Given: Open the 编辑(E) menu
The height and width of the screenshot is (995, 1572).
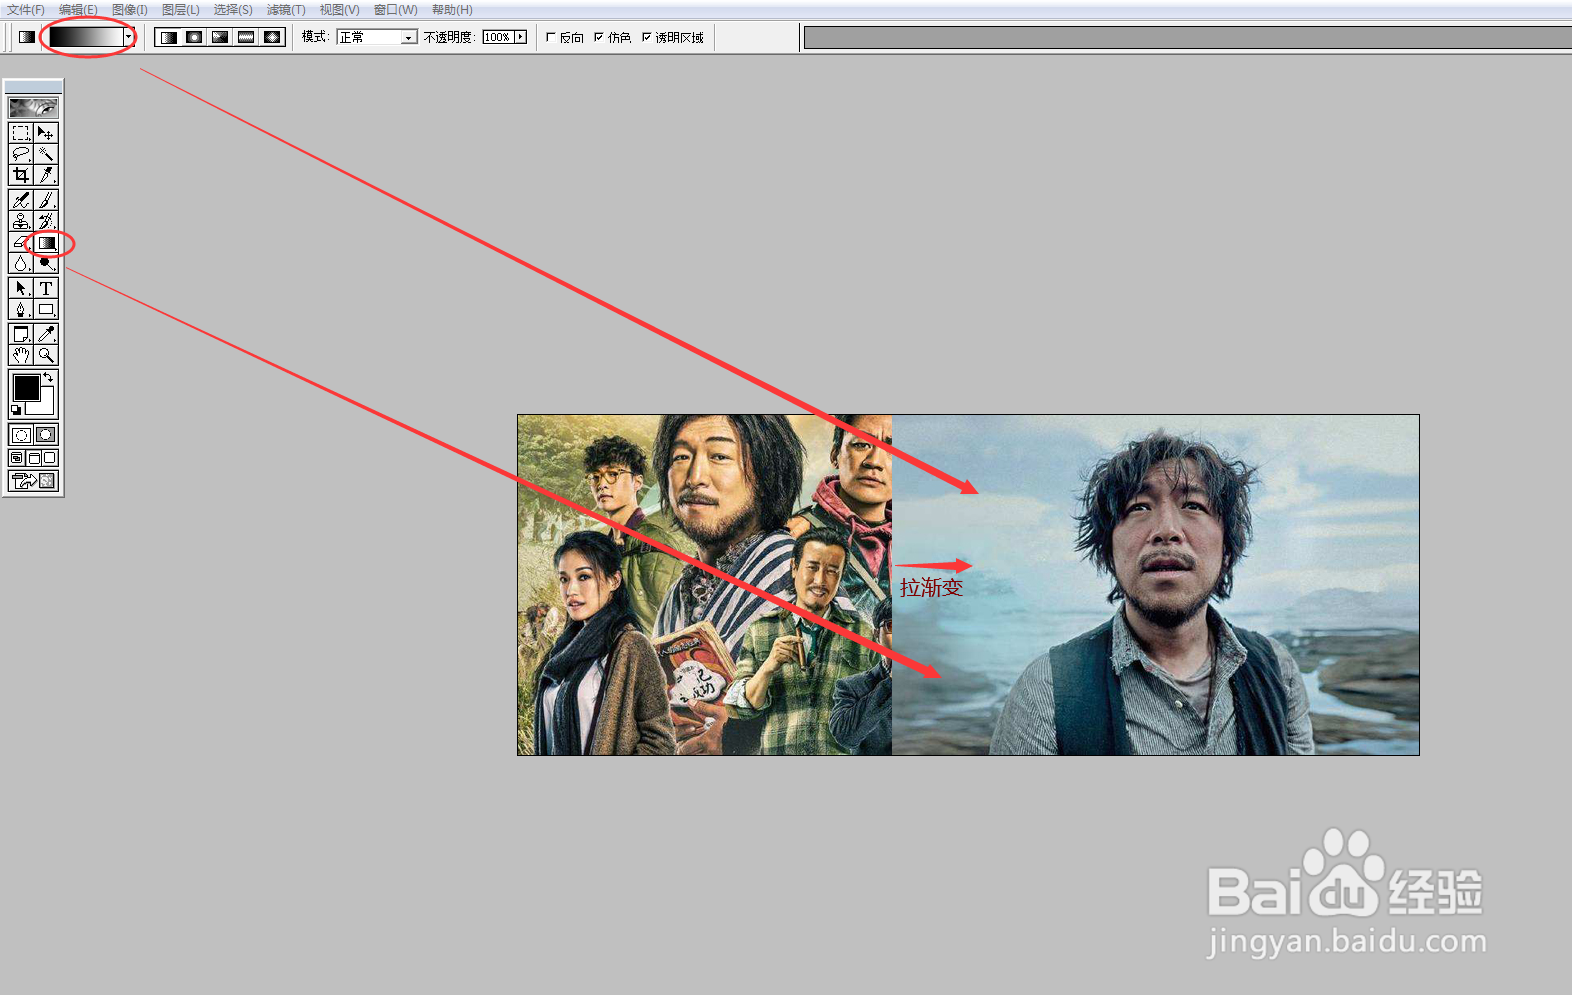Looking at the screenshot, I should (x=78, y=10).
